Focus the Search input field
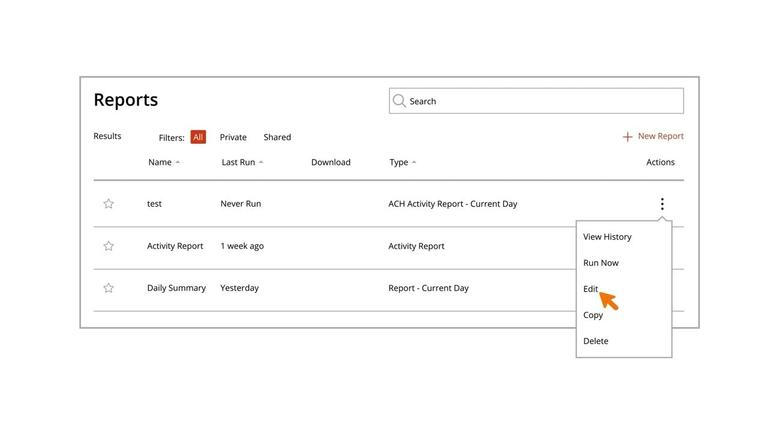 pos(536,101)
